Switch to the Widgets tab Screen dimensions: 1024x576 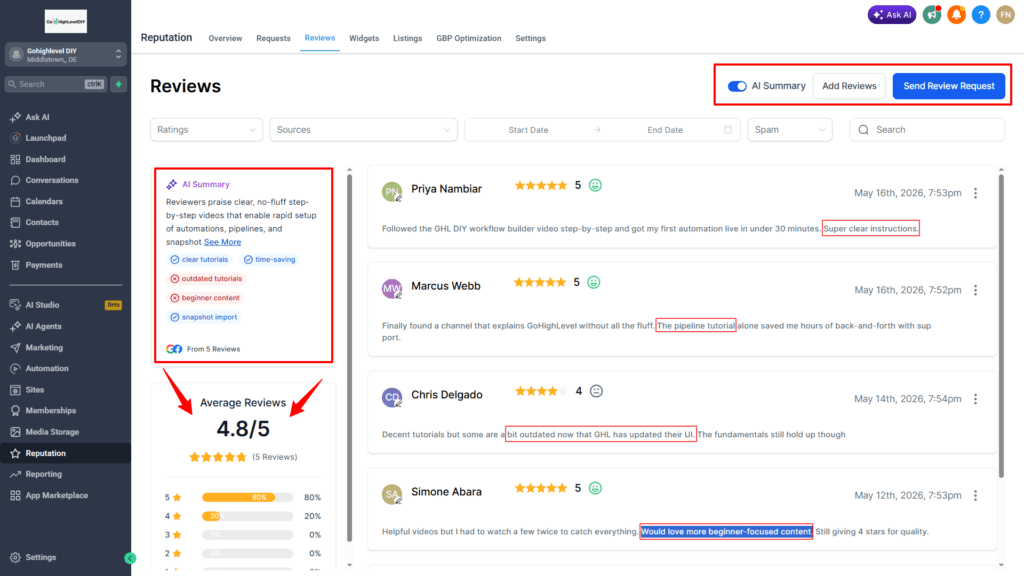364,39
